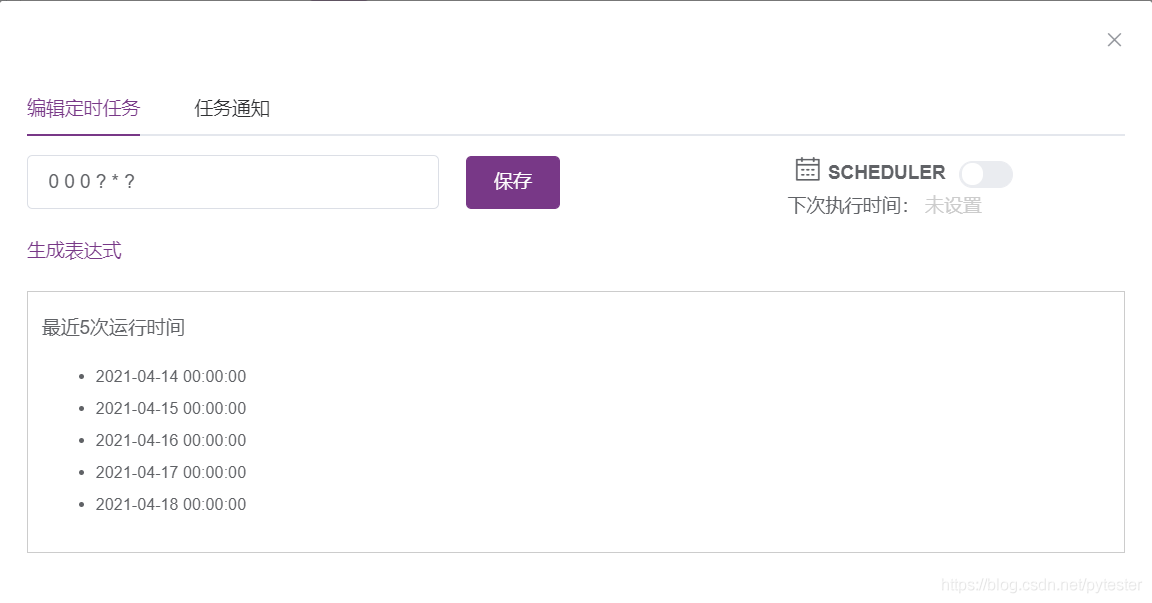The height and width of the screenshot is (603, 1152).
Task: Click the 最近5次运行时间 heading
Action: pos(113,327)
